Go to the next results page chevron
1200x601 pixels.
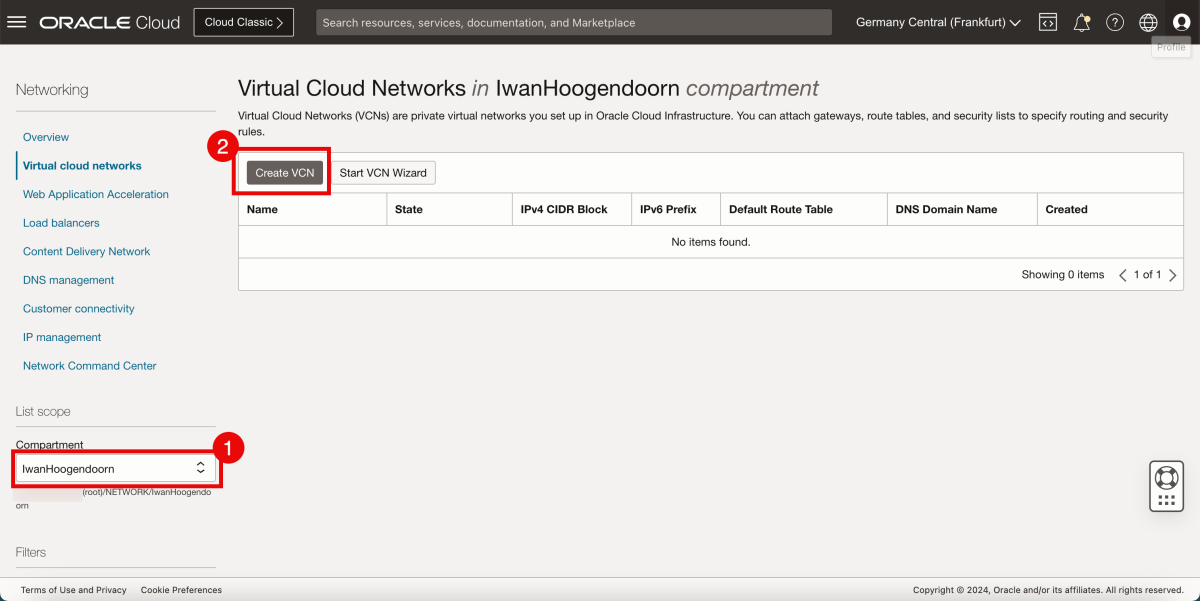click(x=1172, y=274)
